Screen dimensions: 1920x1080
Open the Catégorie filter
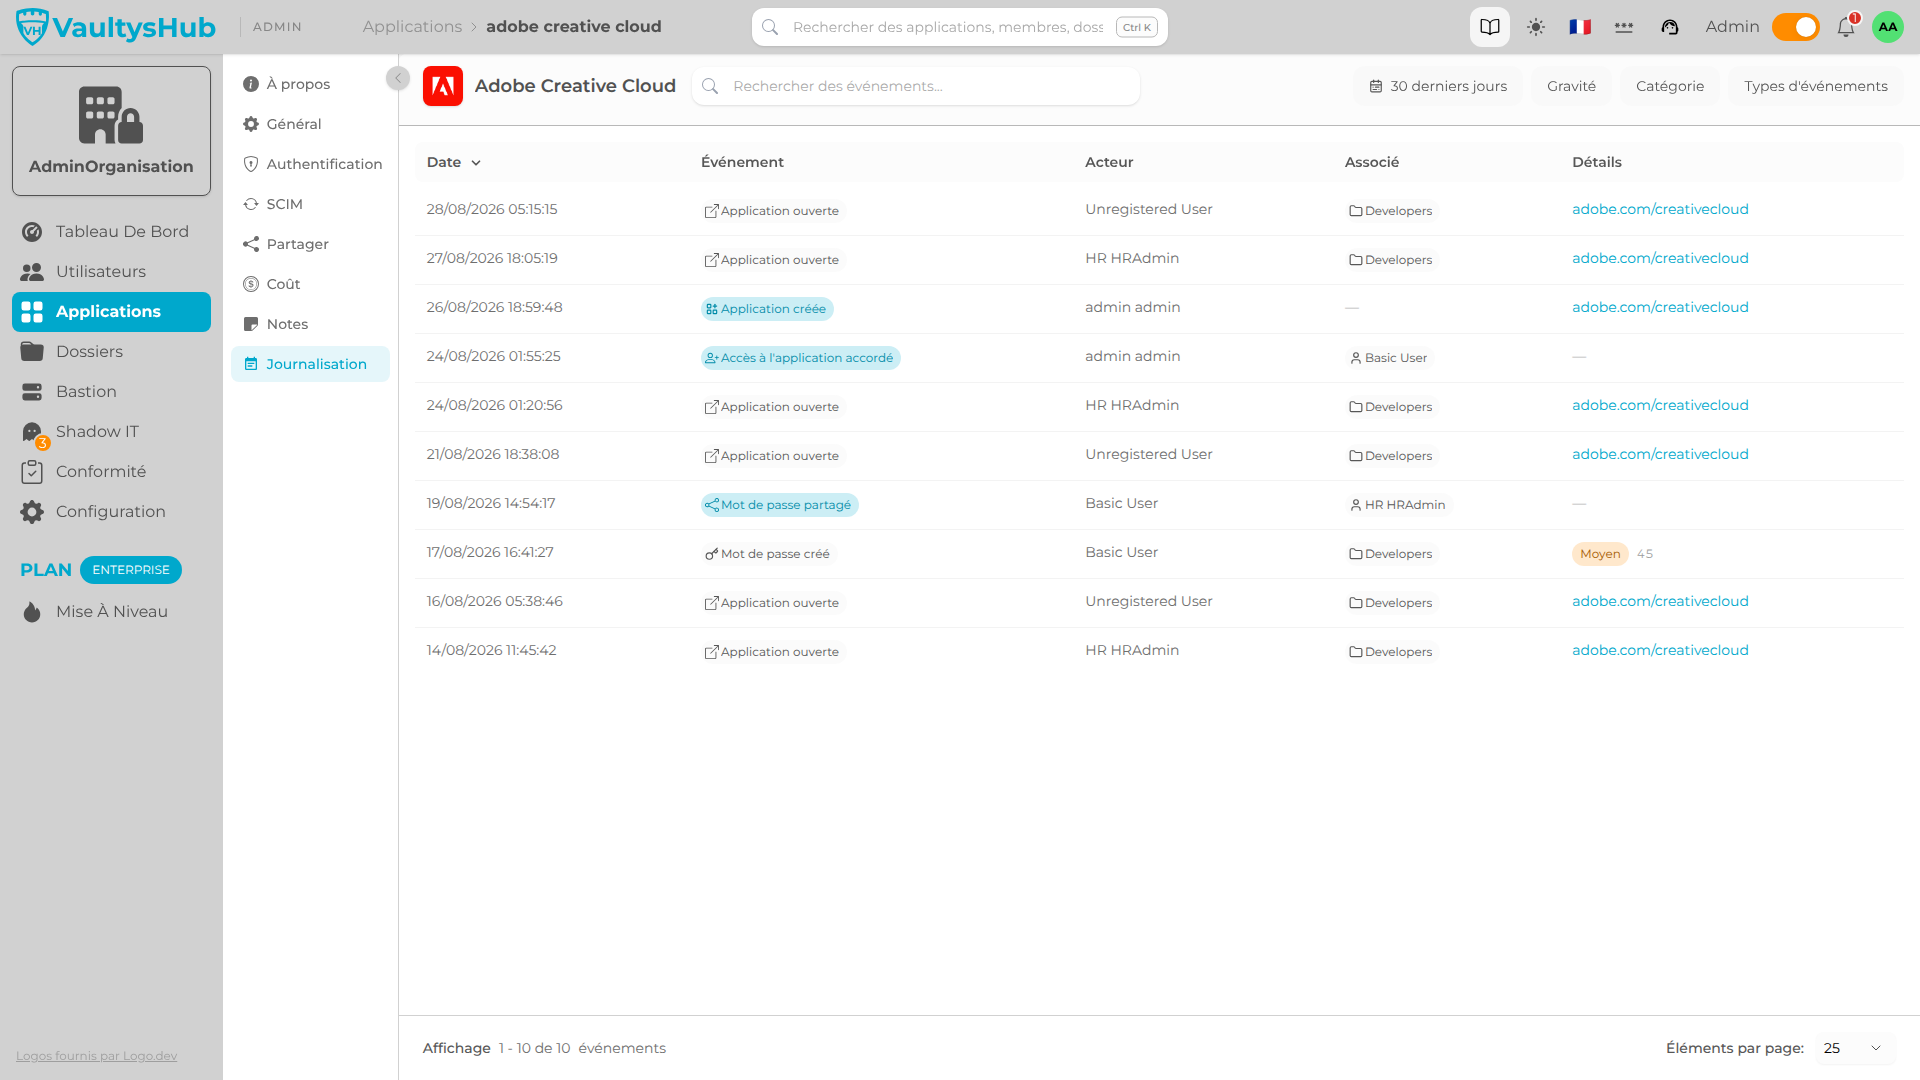pyautogui.click(x=1669, y=86)
